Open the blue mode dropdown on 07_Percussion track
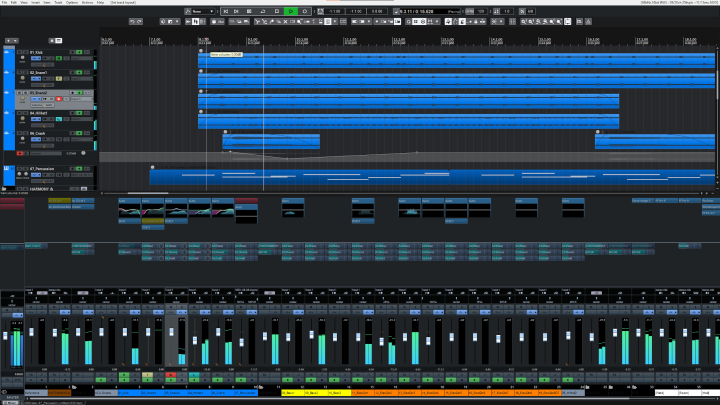This screenshot has height=405, width=720. (x=36, y=174)
